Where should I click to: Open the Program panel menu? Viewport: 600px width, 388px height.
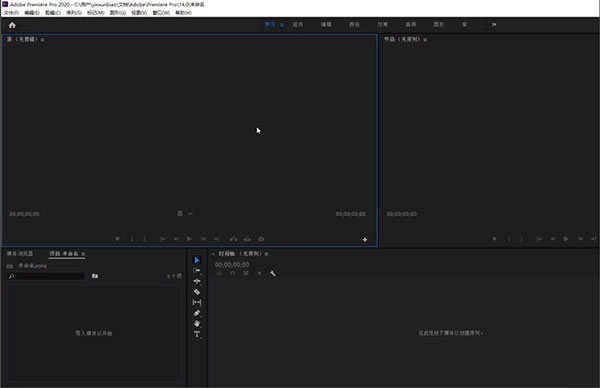(425, 40)
